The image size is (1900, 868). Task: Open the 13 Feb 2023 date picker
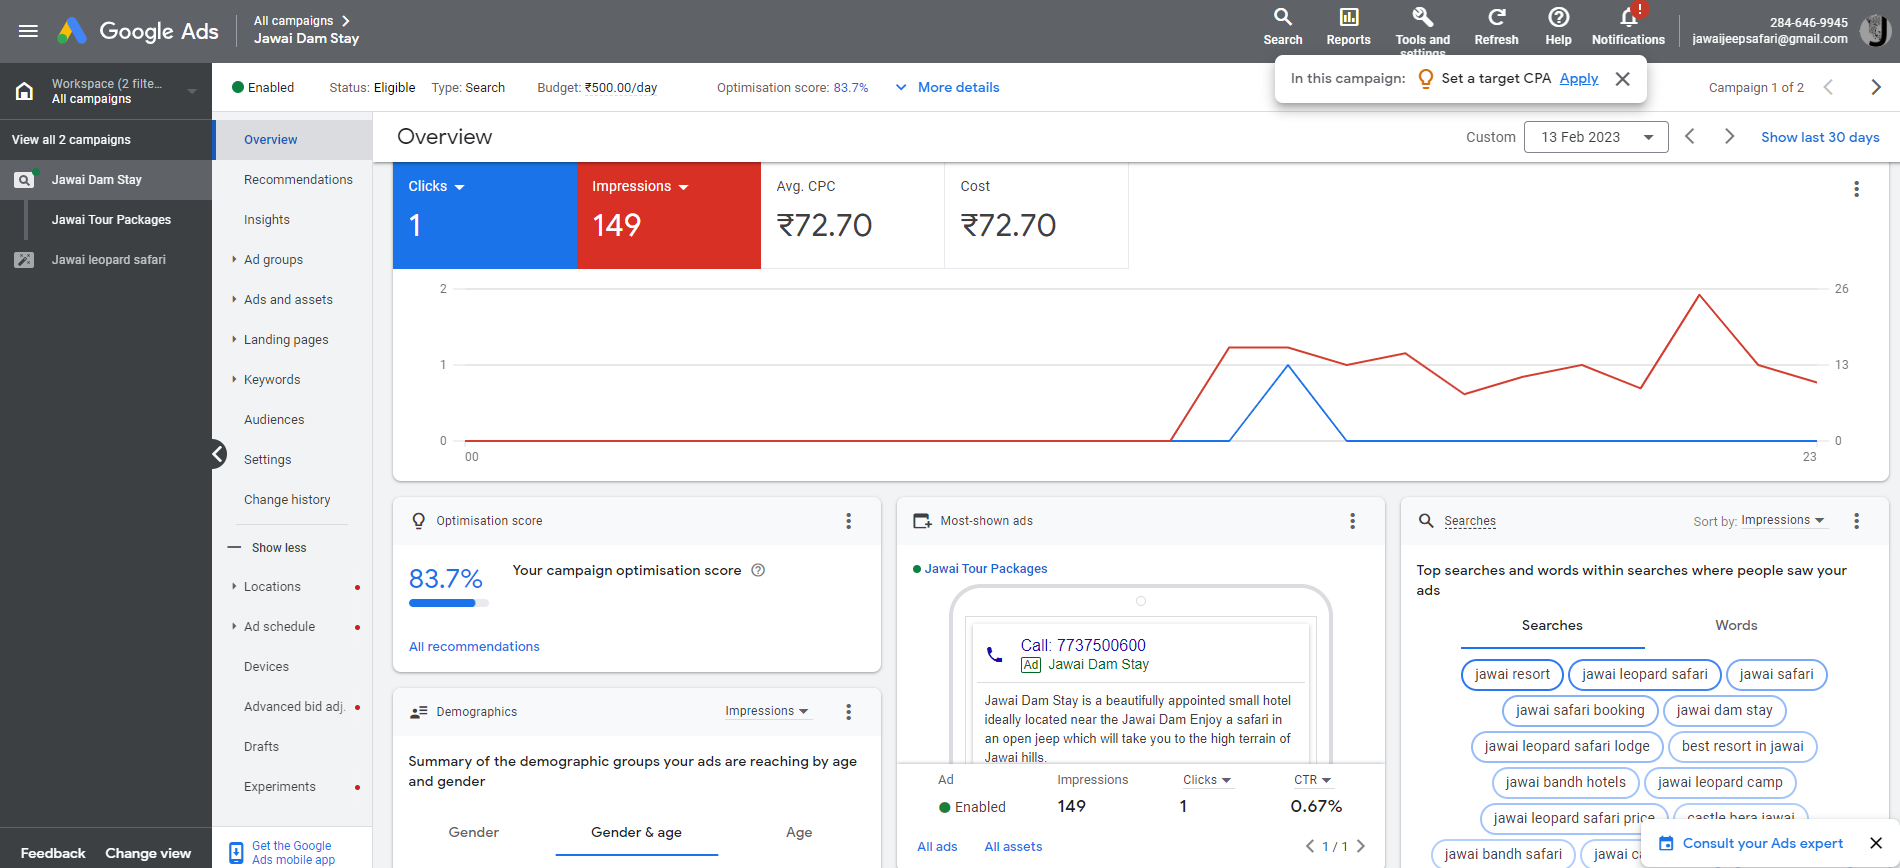1596,137
